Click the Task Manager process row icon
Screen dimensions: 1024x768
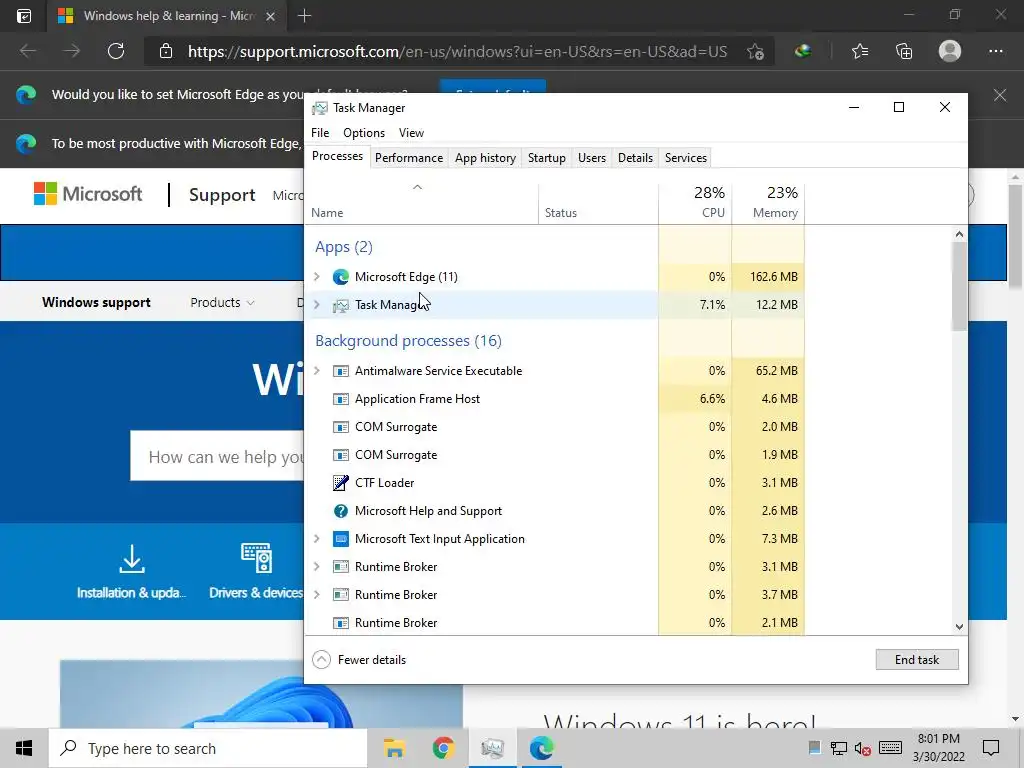340,305
